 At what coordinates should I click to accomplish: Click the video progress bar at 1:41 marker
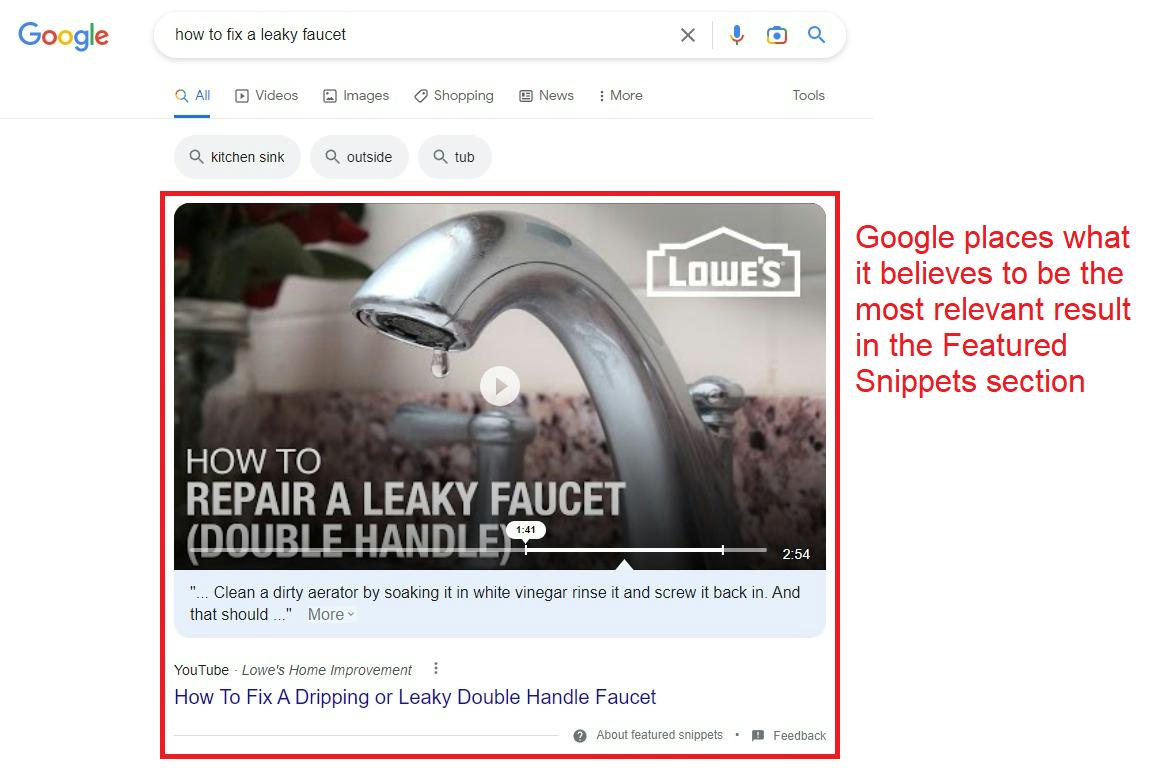pos(526,550)
